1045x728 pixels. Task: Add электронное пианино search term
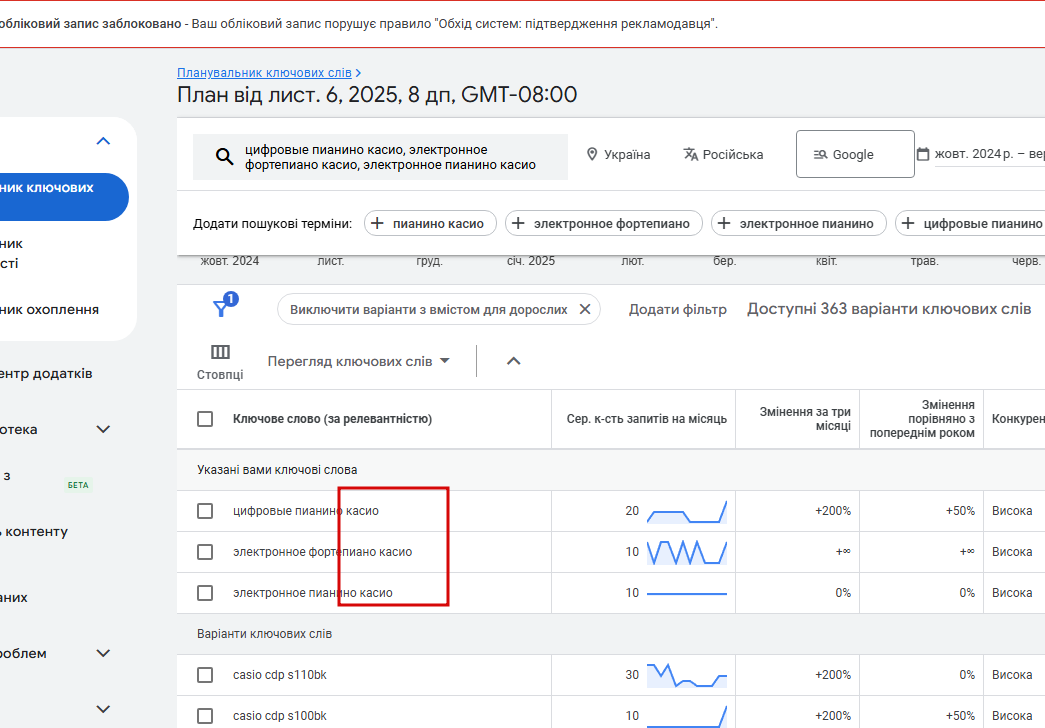pyautogui.click(x=798, y=223)
